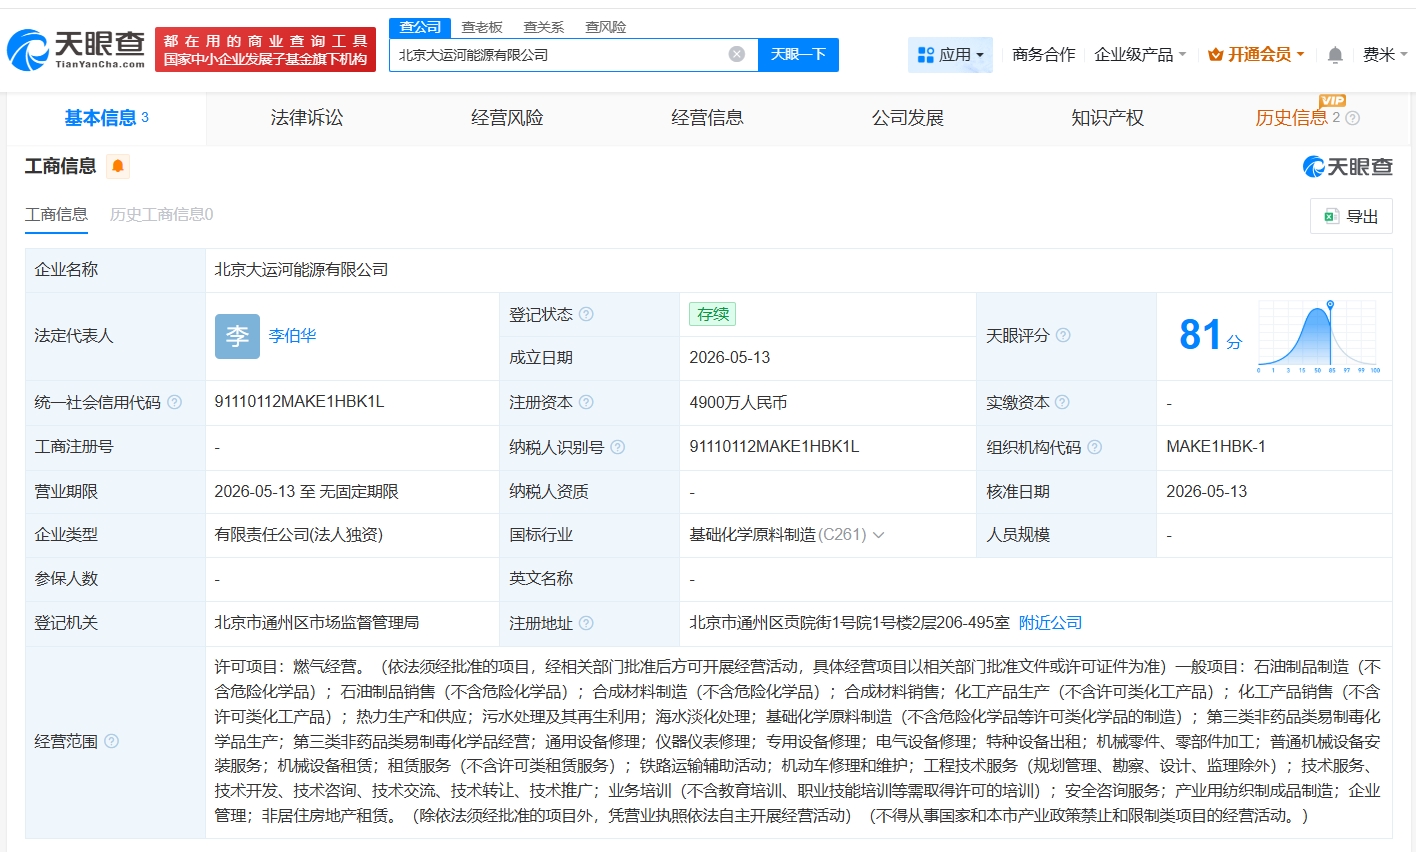Click the 李 avatar of legal representative
The width and height of the screenshot is (1416, 852).
[x=237, y=336]
